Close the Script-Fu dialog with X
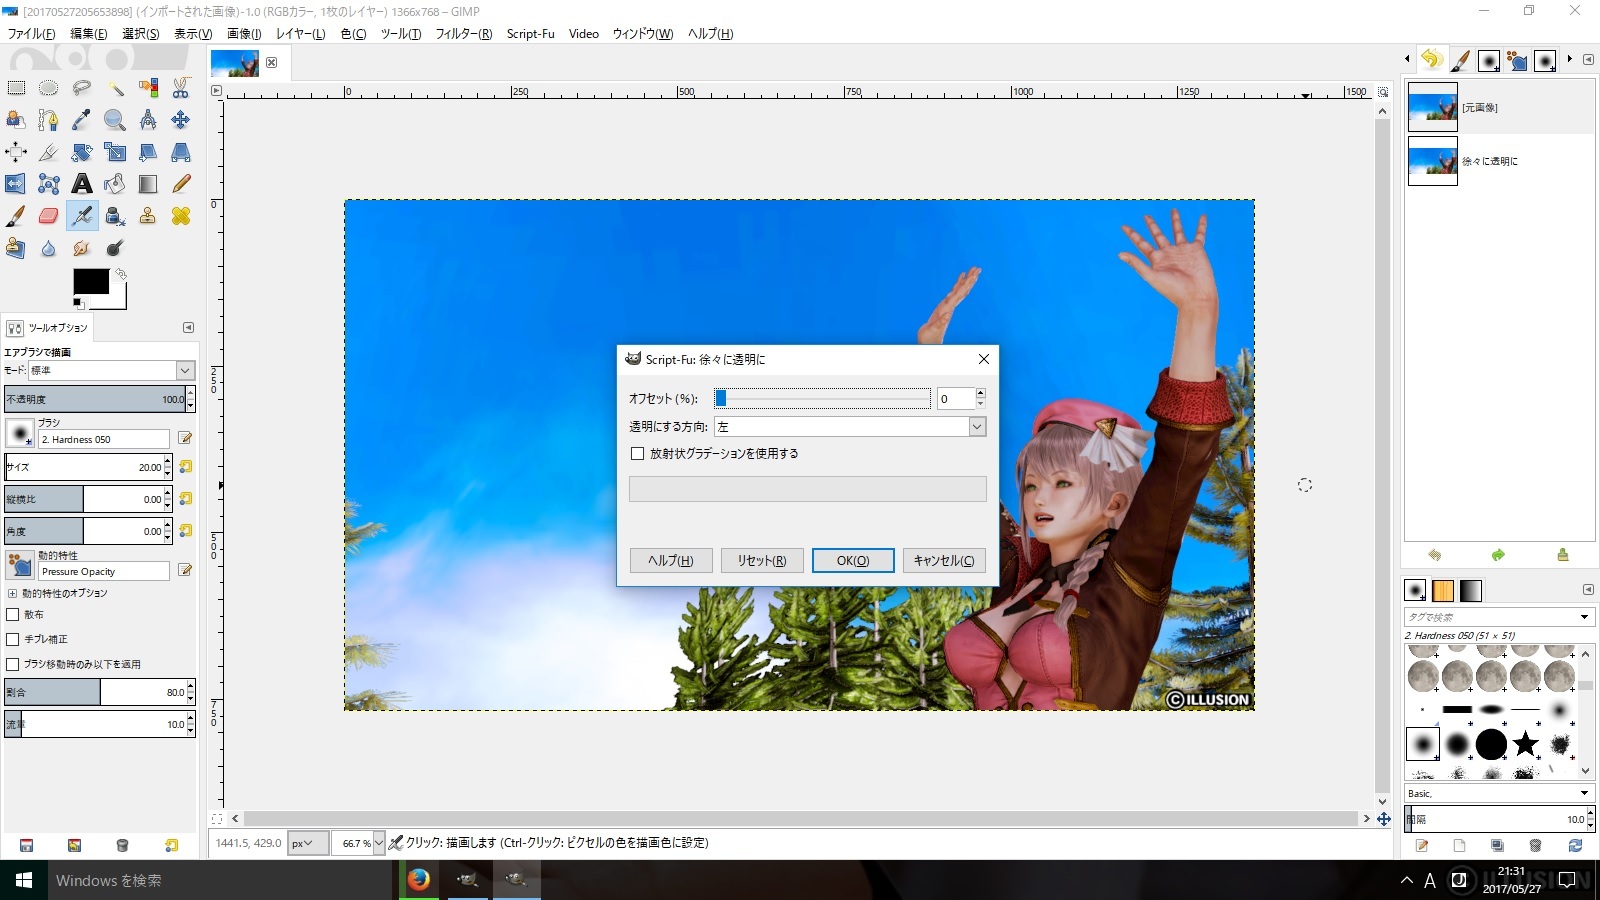The height and width of the screenshot is (900, 1600). 984,359
